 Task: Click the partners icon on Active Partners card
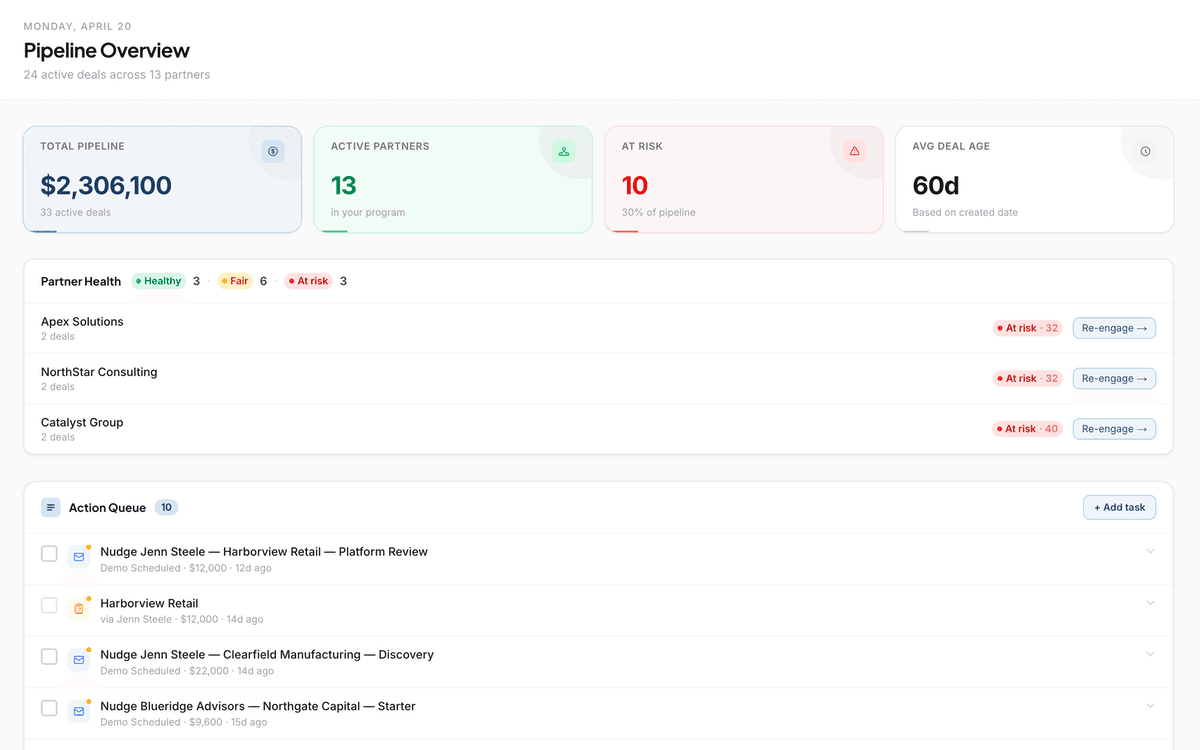tap(564, 151)
